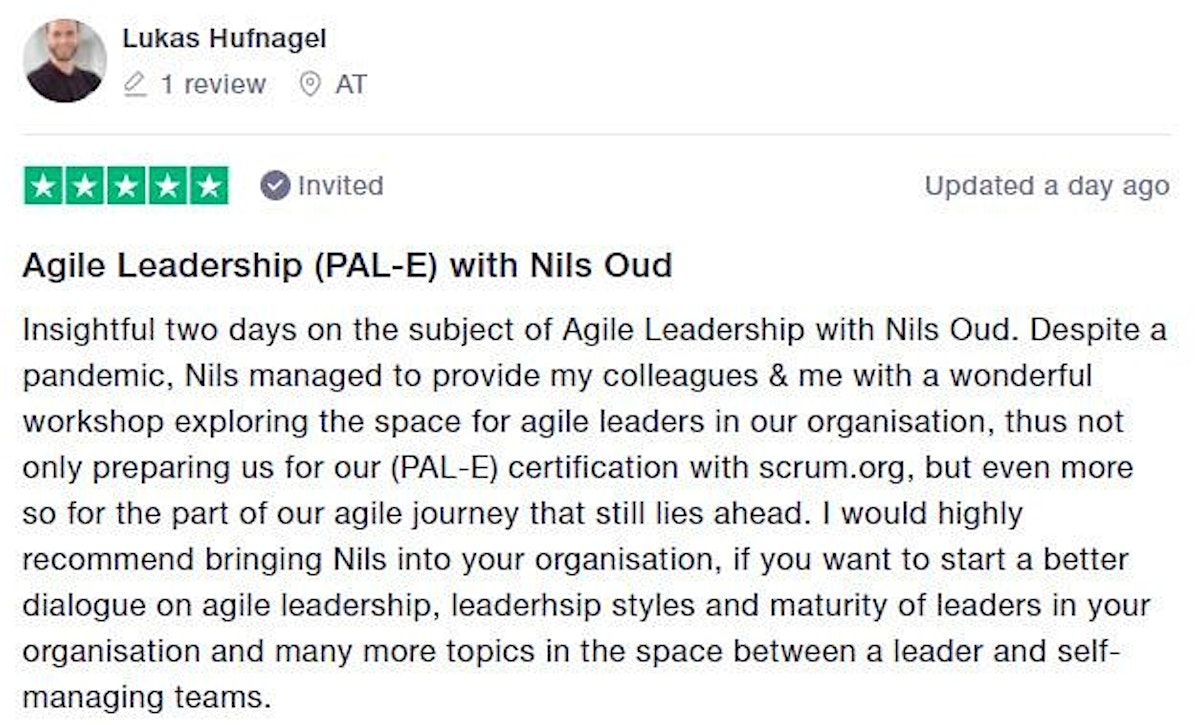Click the Invited checkmark badge icon

click(274, 186)
